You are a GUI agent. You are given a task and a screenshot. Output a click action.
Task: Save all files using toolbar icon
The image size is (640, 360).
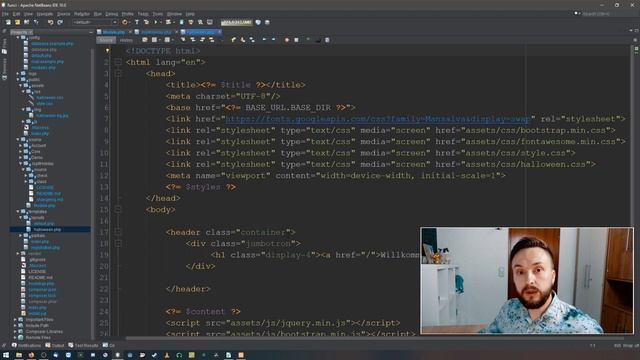click(36, 22)
